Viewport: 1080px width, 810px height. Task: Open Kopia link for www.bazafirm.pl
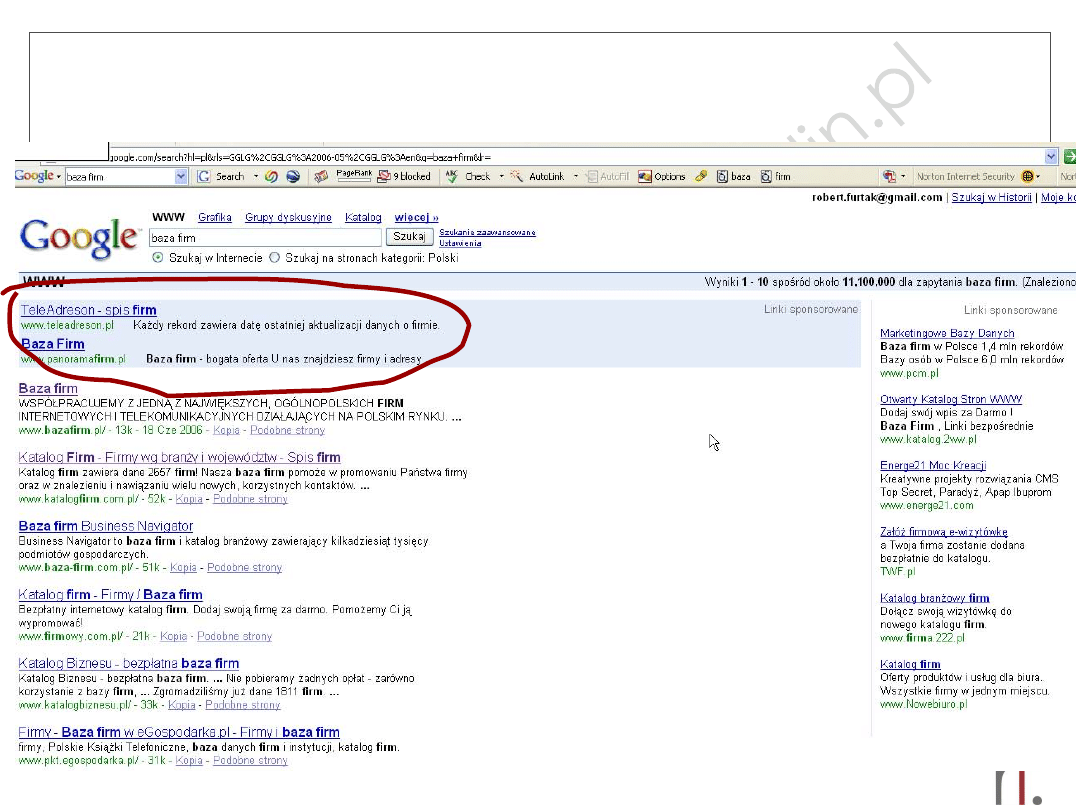click(226, 430)
